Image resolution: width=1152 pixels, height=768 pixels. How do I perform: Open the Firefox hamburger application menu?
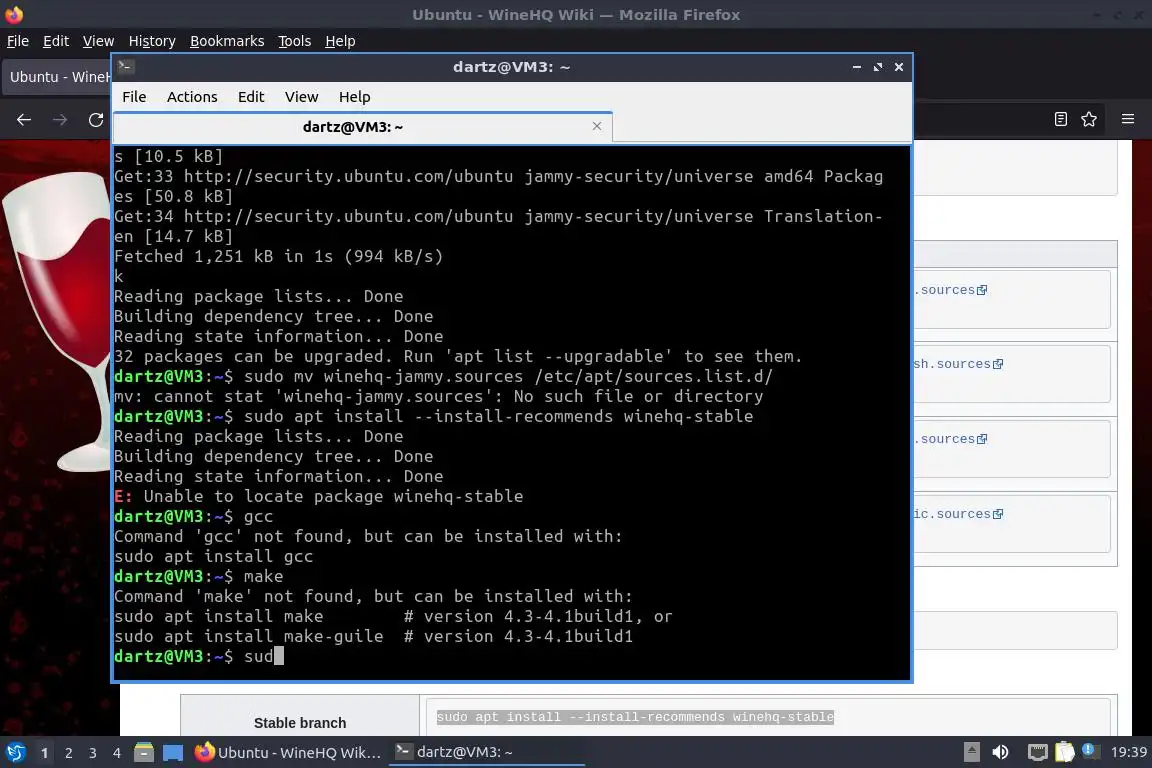[1128, 119]
